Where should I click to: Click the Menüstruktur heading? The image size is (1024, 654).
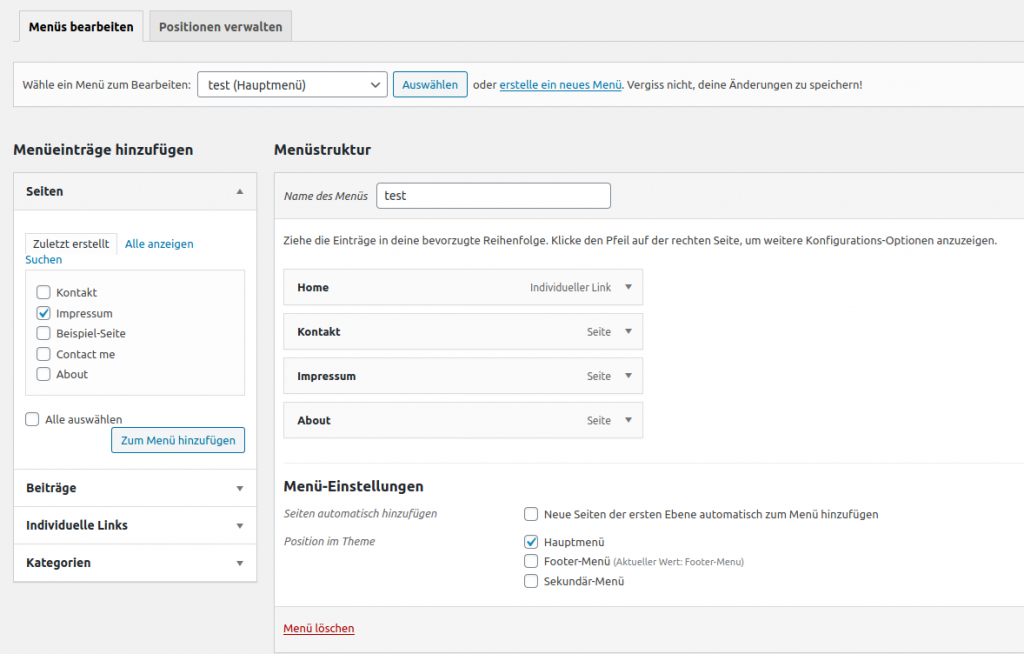click(x=323, y=150)
